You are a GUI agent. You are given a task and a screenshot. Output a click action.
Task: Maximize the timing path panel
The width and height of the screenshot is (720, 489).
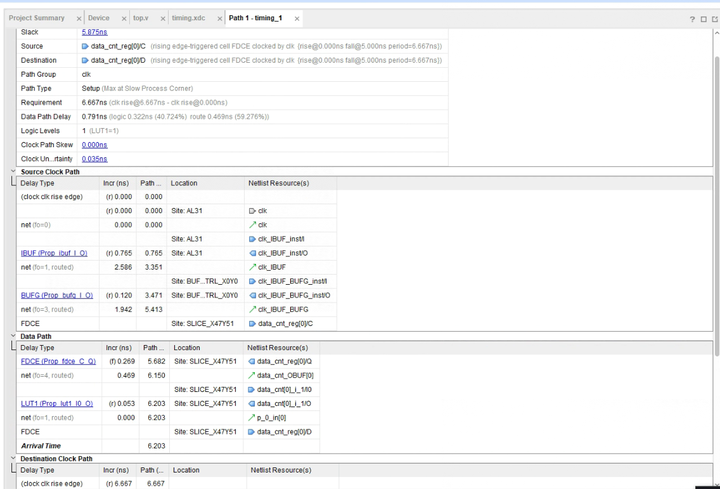703,19
